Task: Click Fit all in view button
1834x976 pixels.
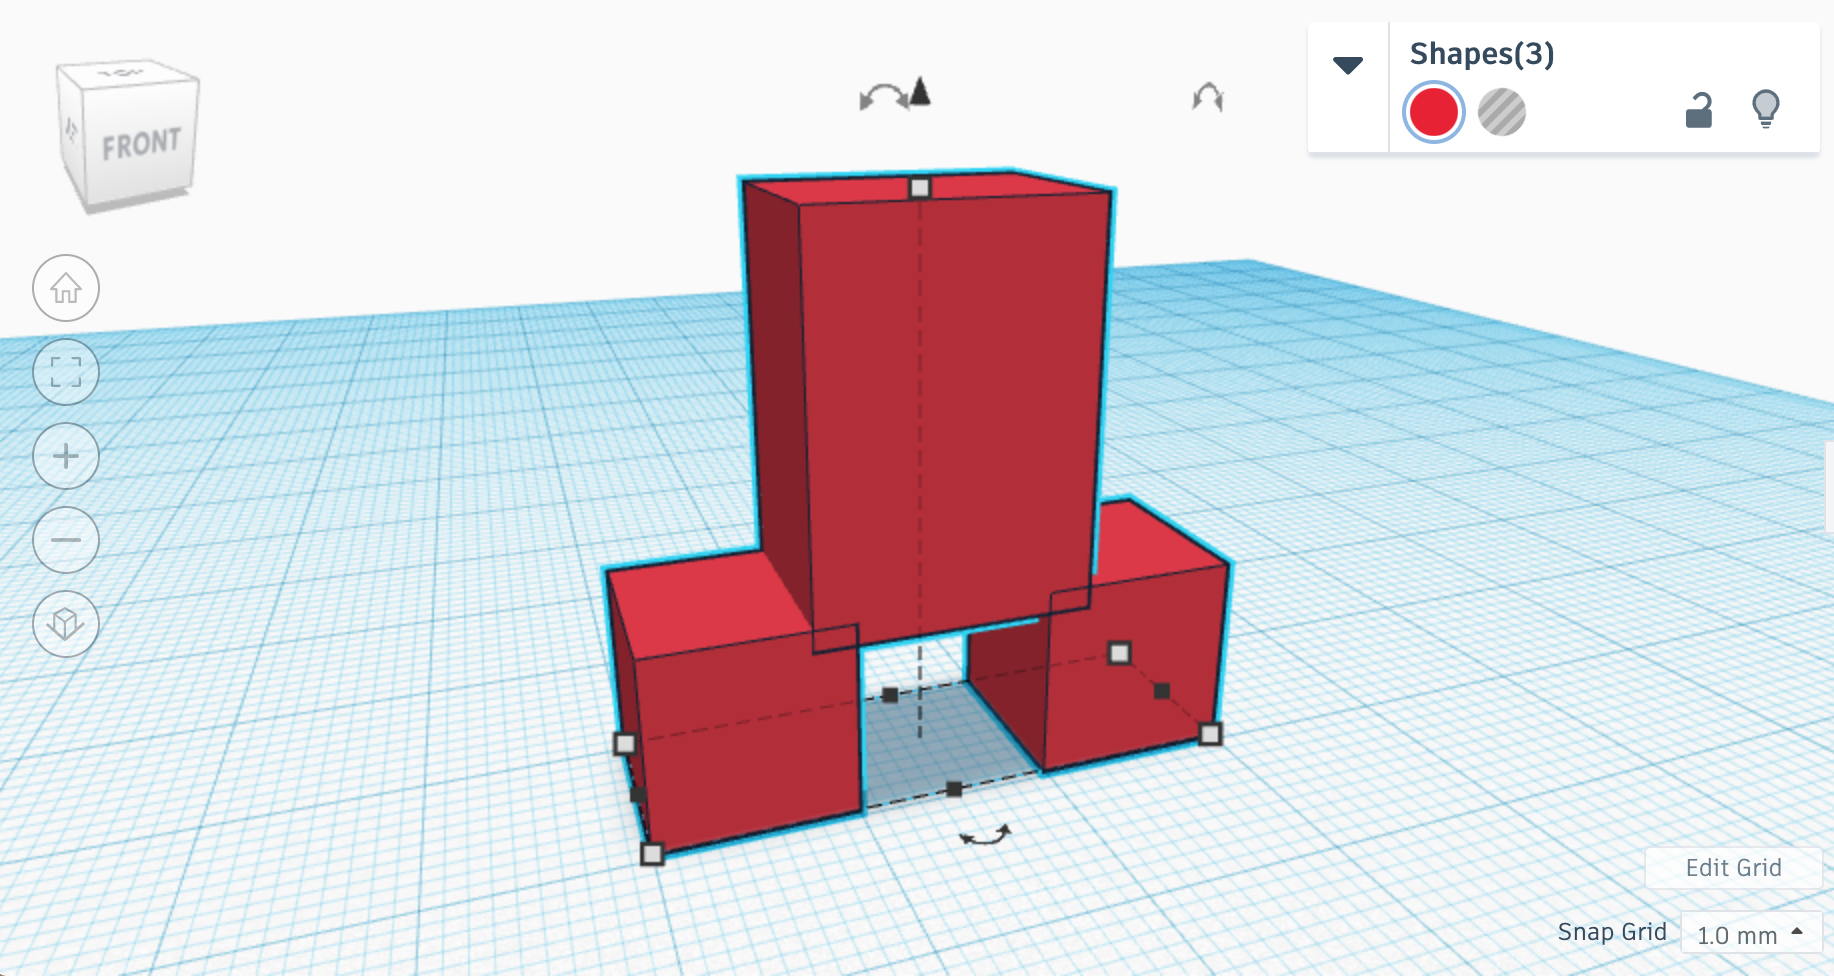Action: [x=66, y=372]
